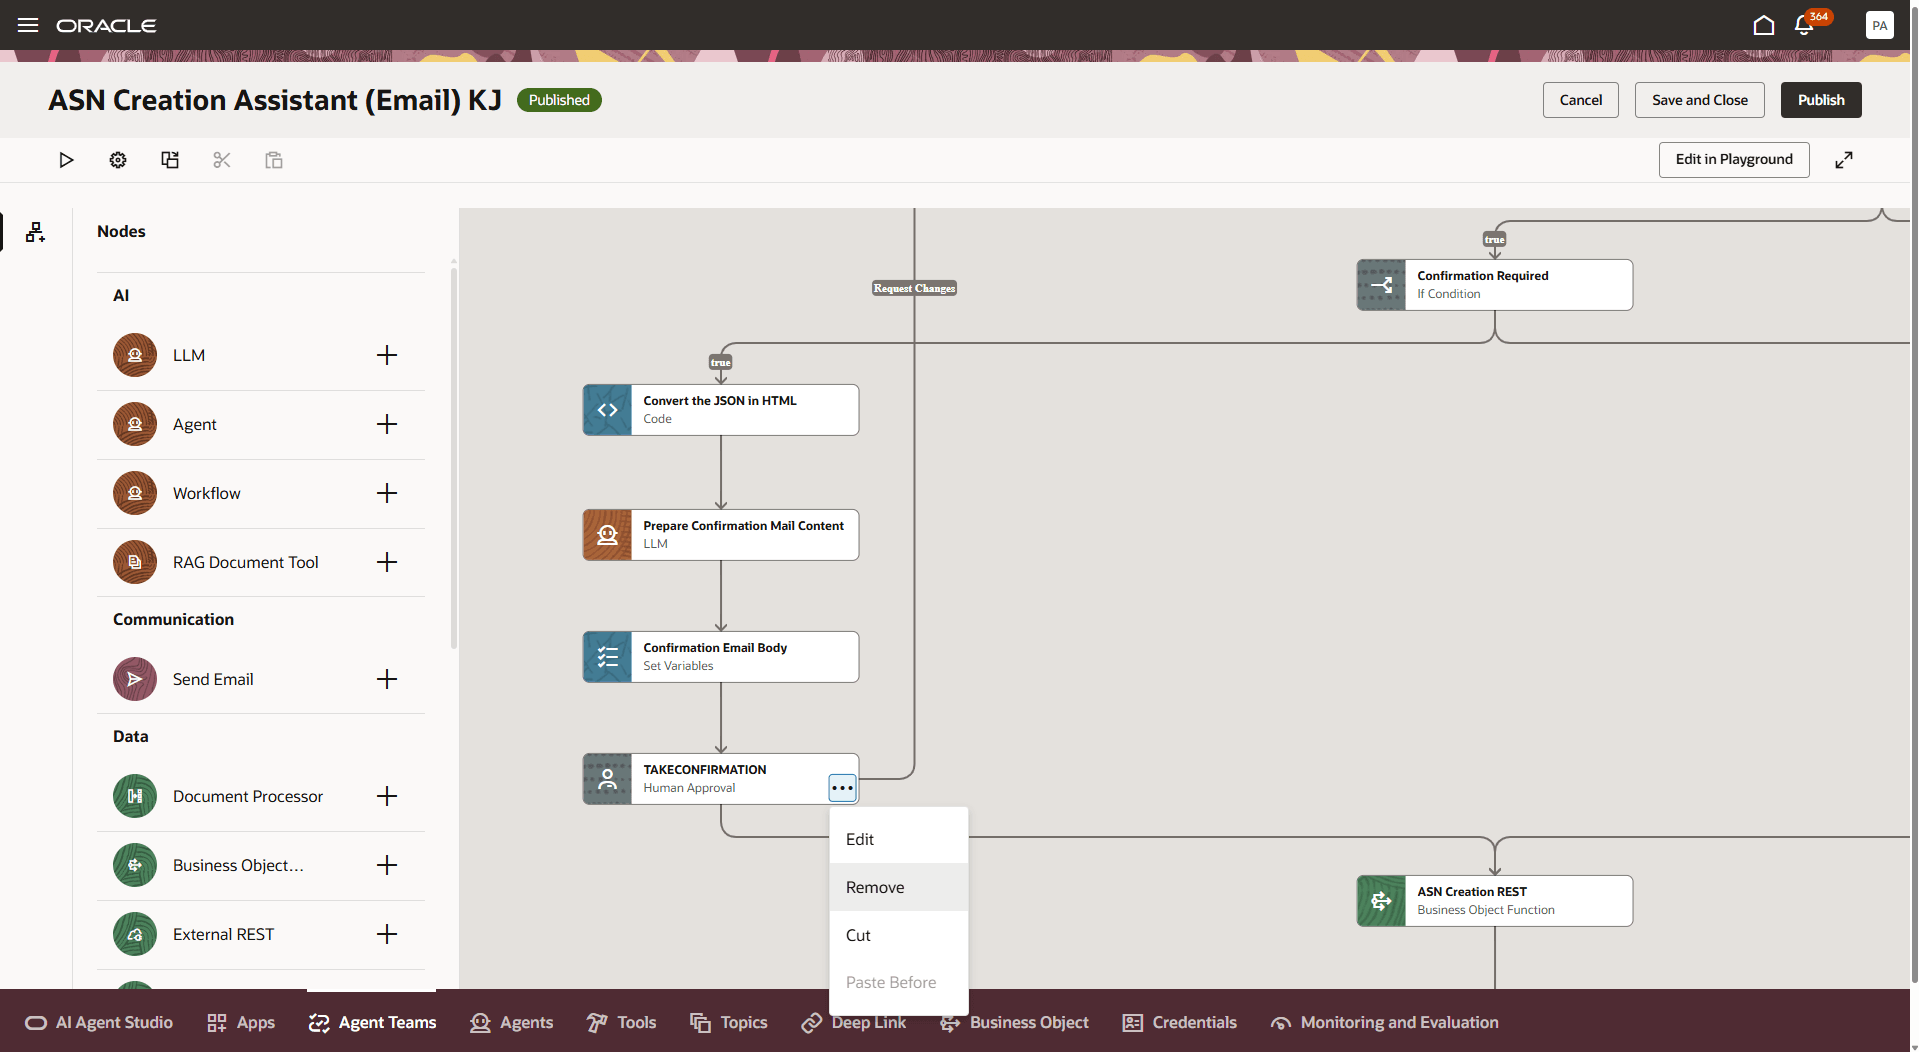Click the Oracle logo
Viewport: 1919px width, 1052px height.
[x=106, y=25]
